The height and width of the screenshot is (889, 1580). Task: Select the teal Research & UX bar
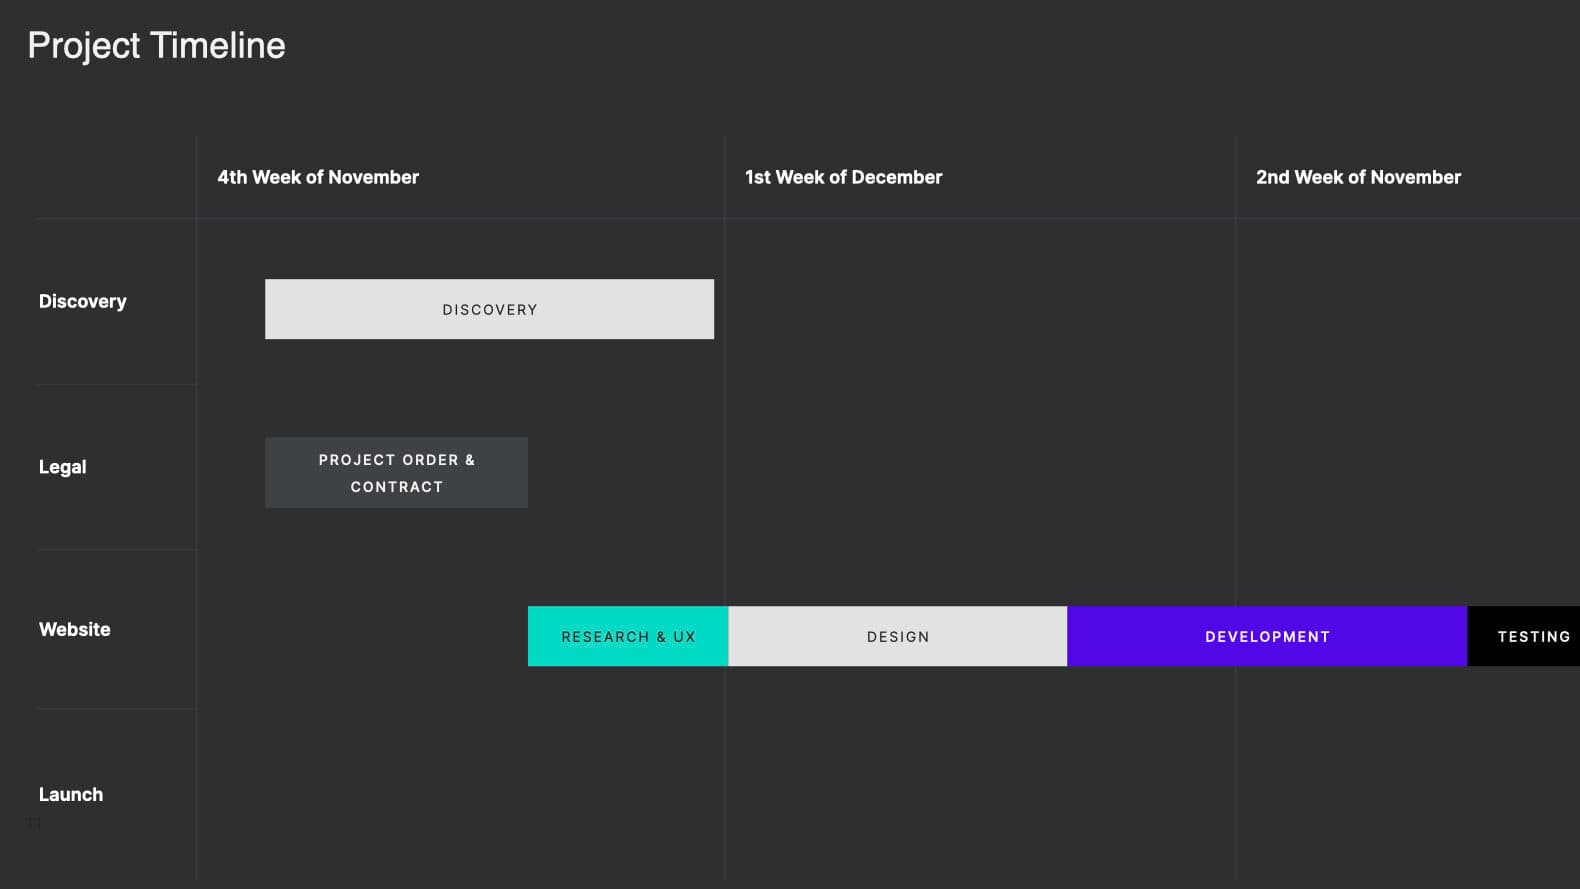[628, 636]
